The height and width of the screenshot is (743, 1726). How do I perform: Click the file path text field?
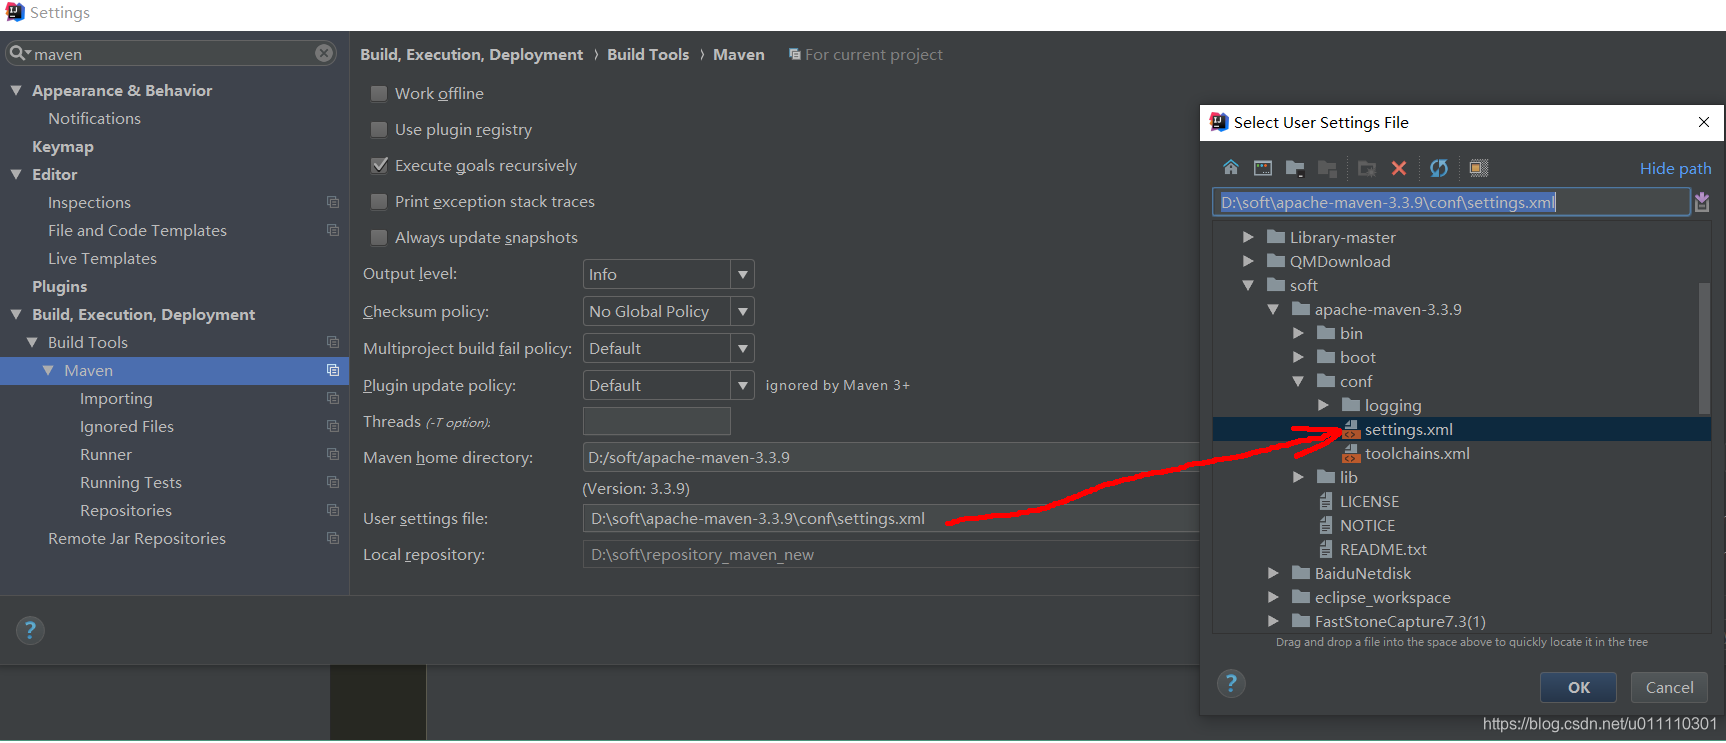[x=1451, y=202]
